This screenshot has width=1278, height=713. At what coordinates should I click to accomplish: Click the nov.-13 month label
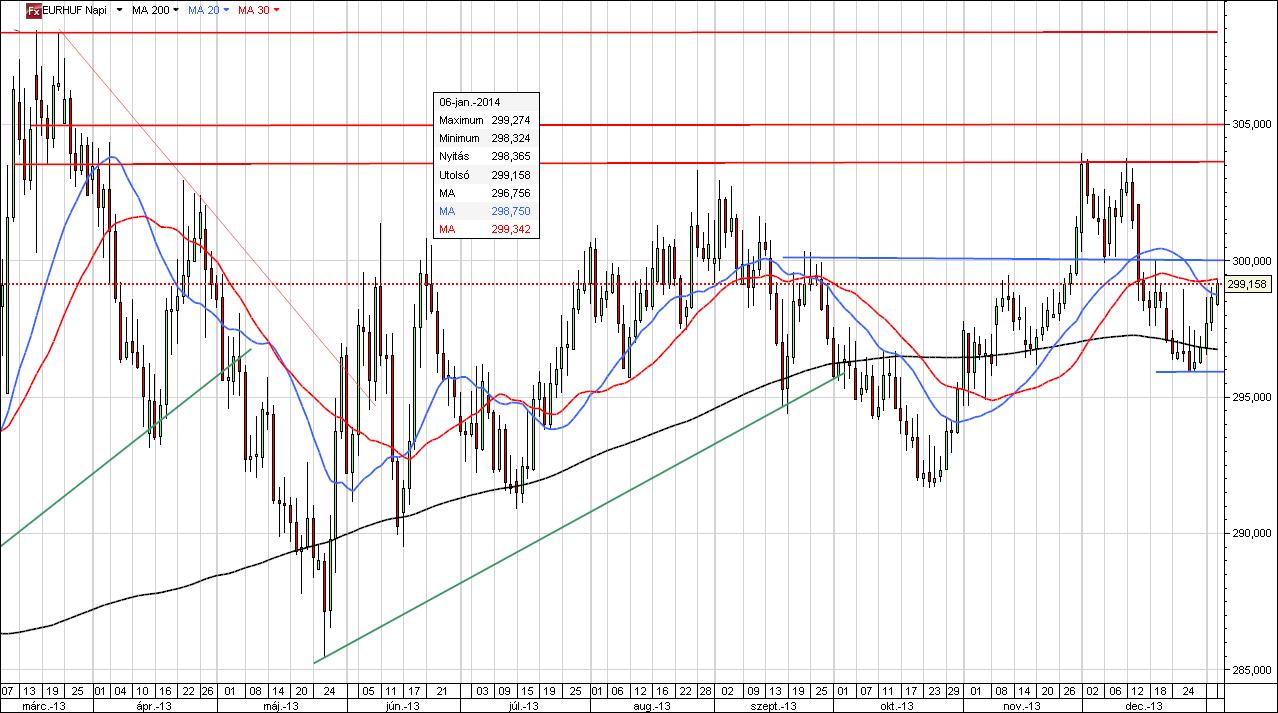coord(1022,706)
